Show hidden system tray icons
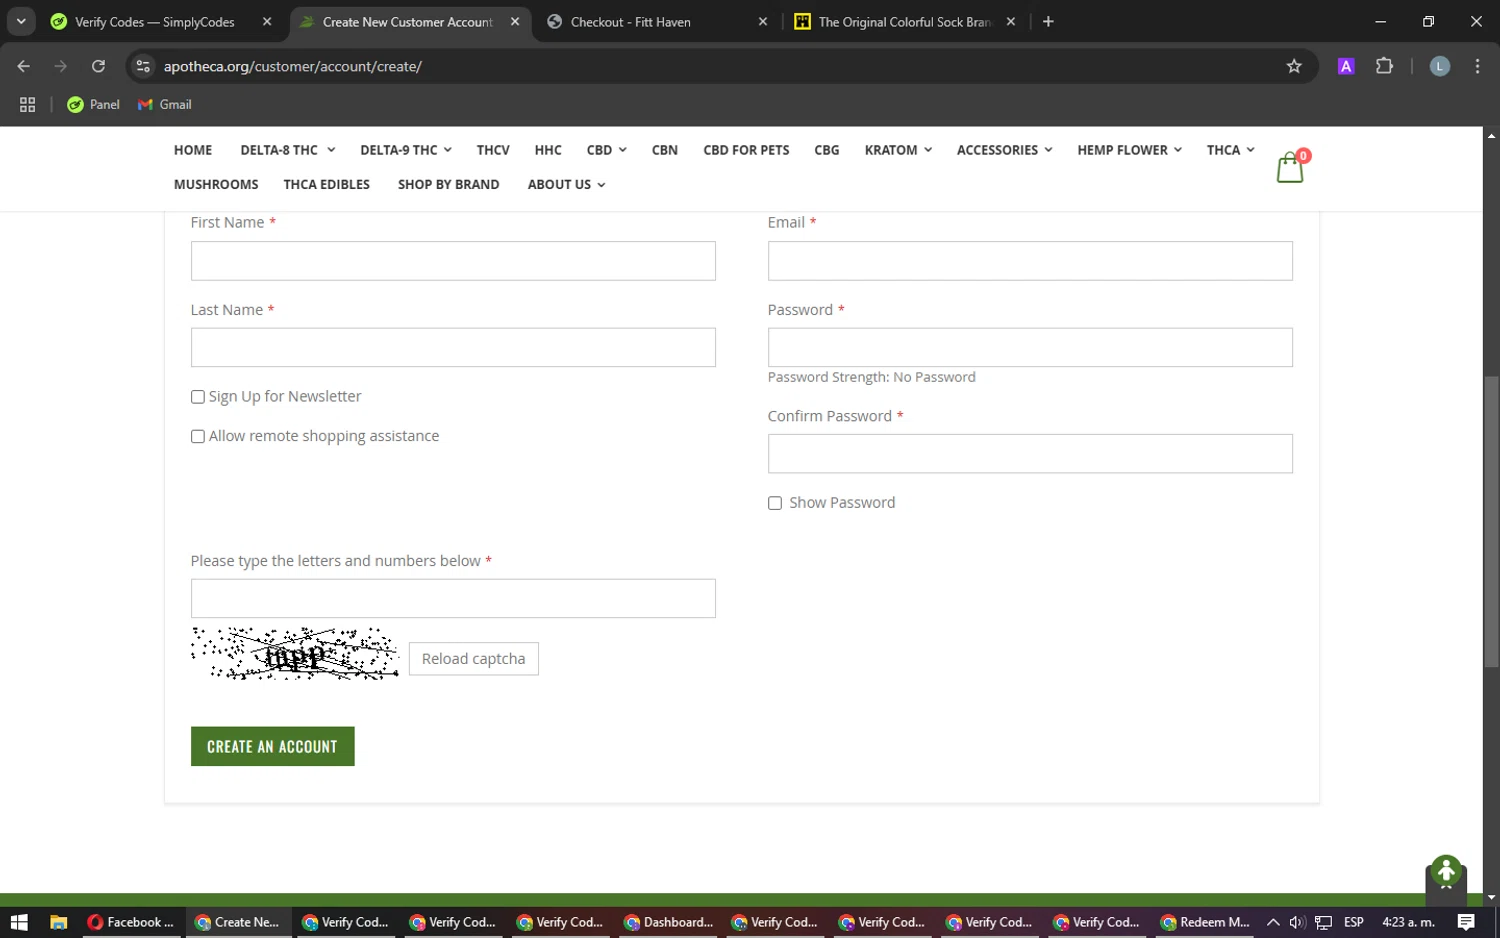The width and height of the screenshot is (1500, 938). pos(1273,922)
